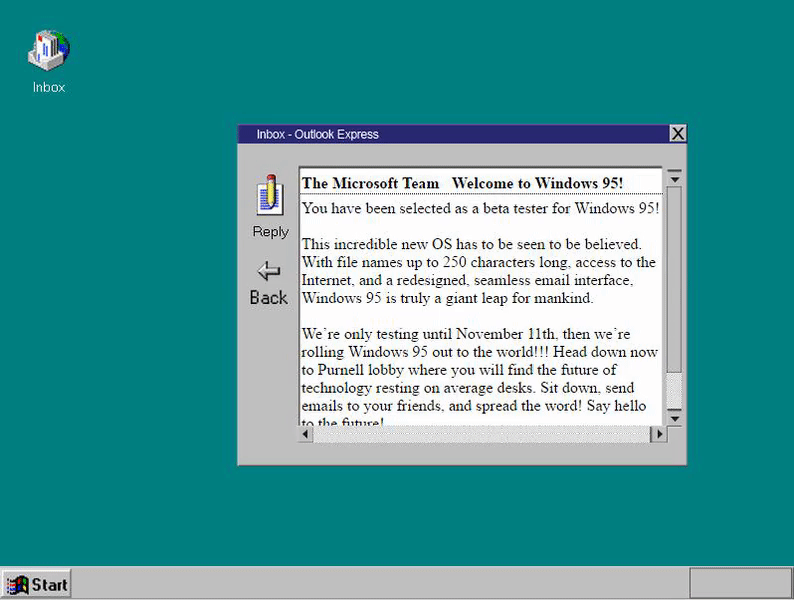Screen dimensions: 794x600
Task: Click the Back arrow icon
Action: click(269, 271)
